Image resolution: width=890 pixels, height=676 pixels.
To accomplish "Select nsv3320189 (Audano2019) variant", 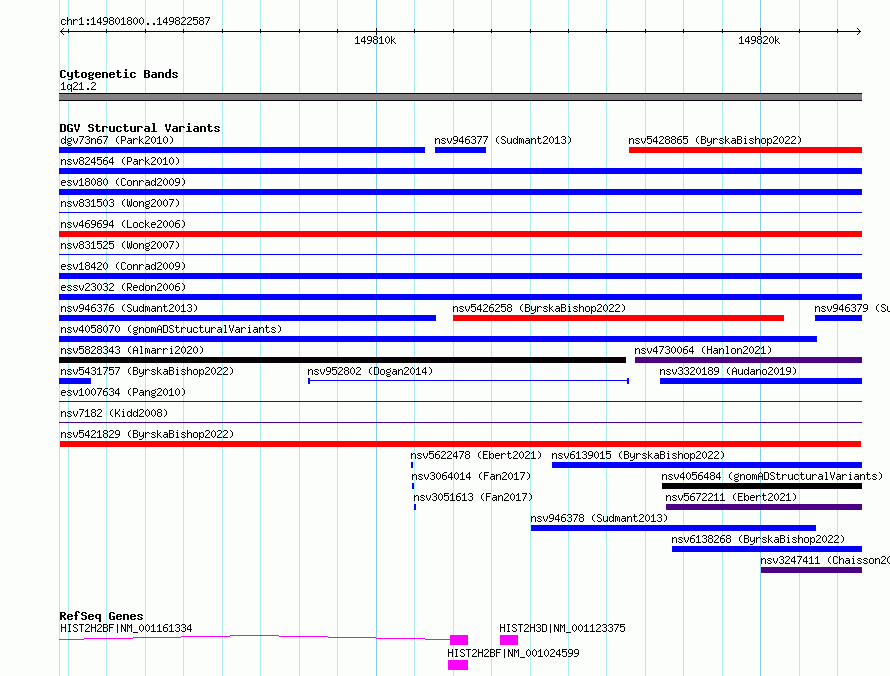I will [x=761, y=381].
